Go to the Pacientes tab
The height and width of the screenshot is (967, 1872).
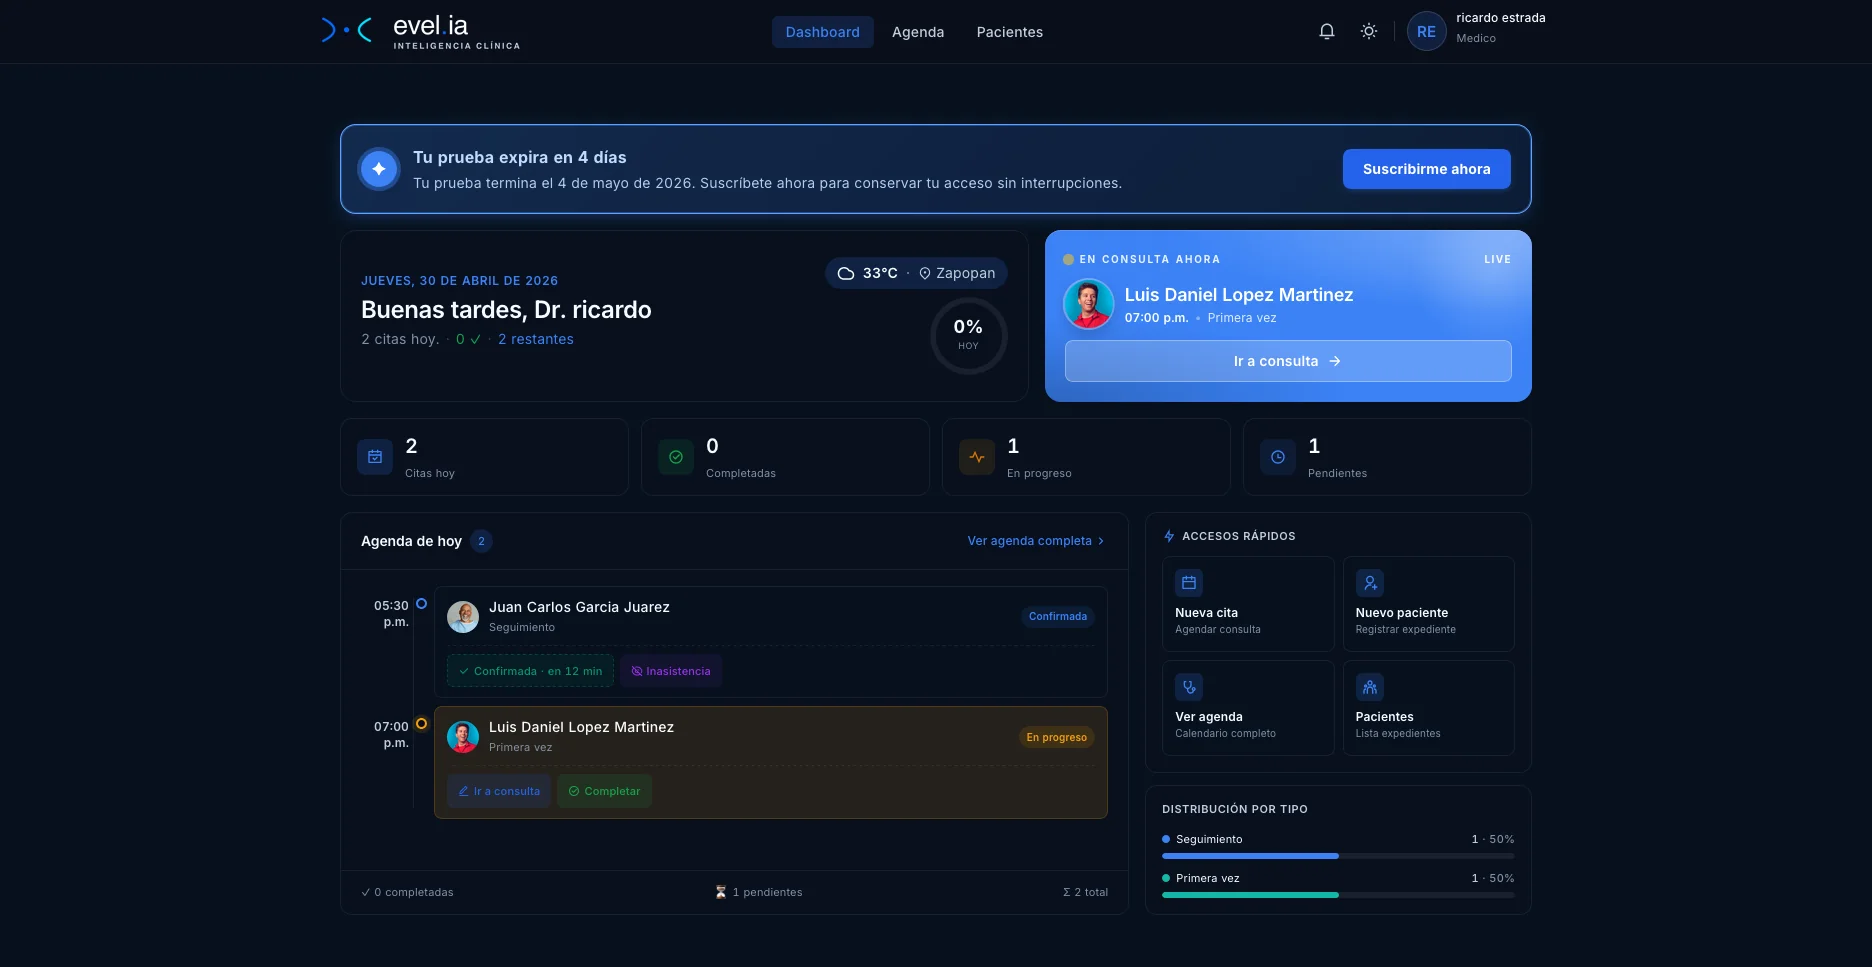(1010, 32)
